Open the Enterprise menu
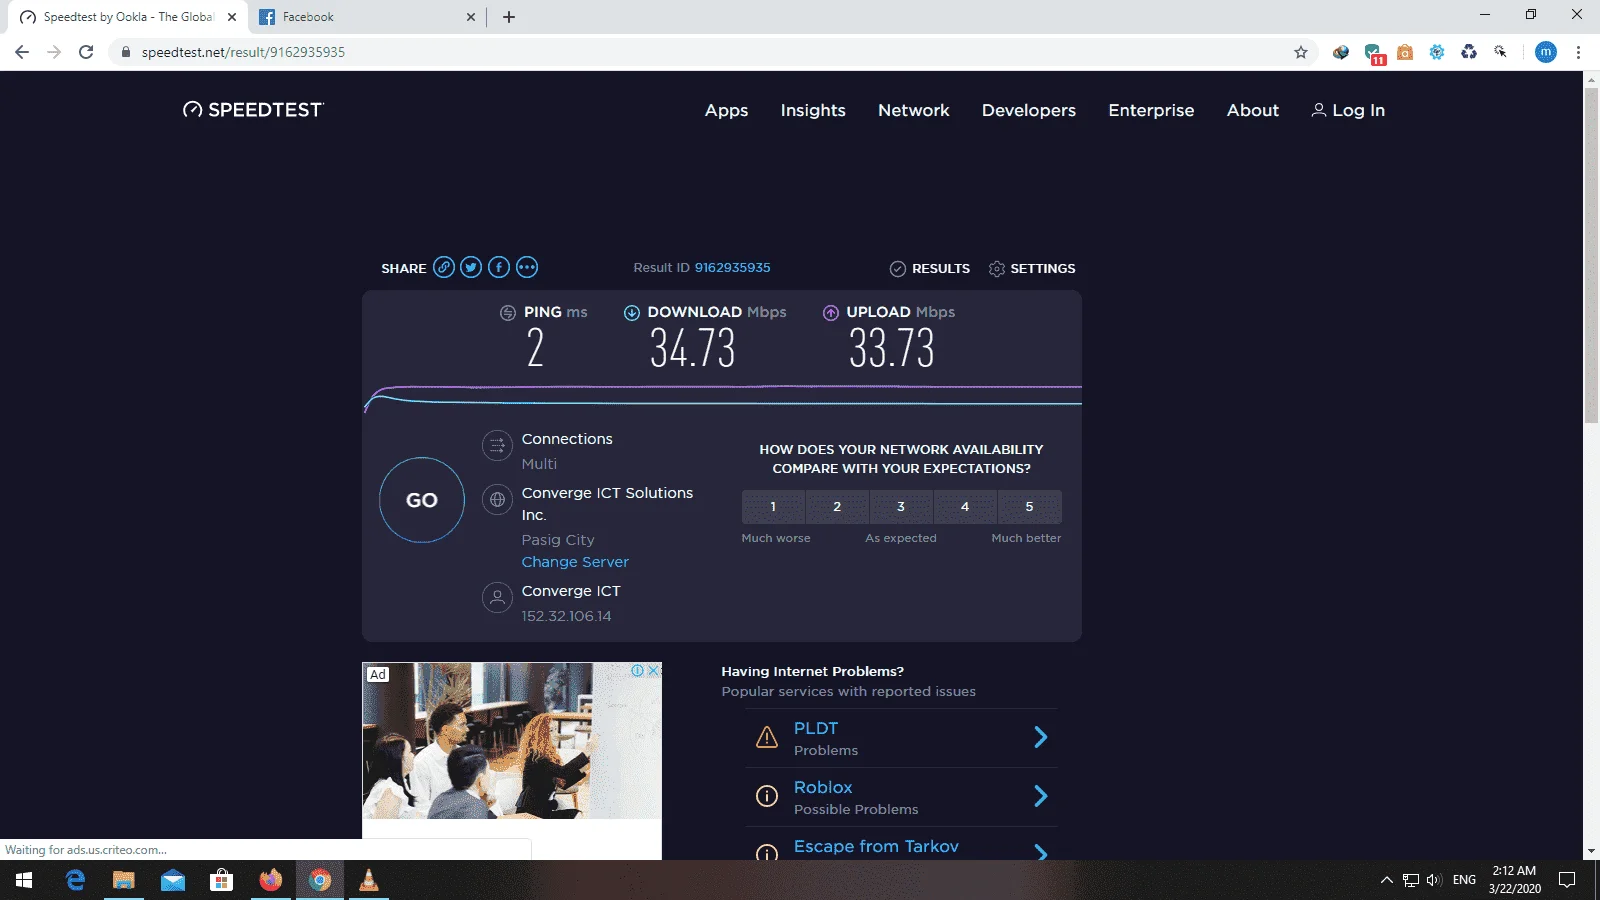 pos(1151,110)
